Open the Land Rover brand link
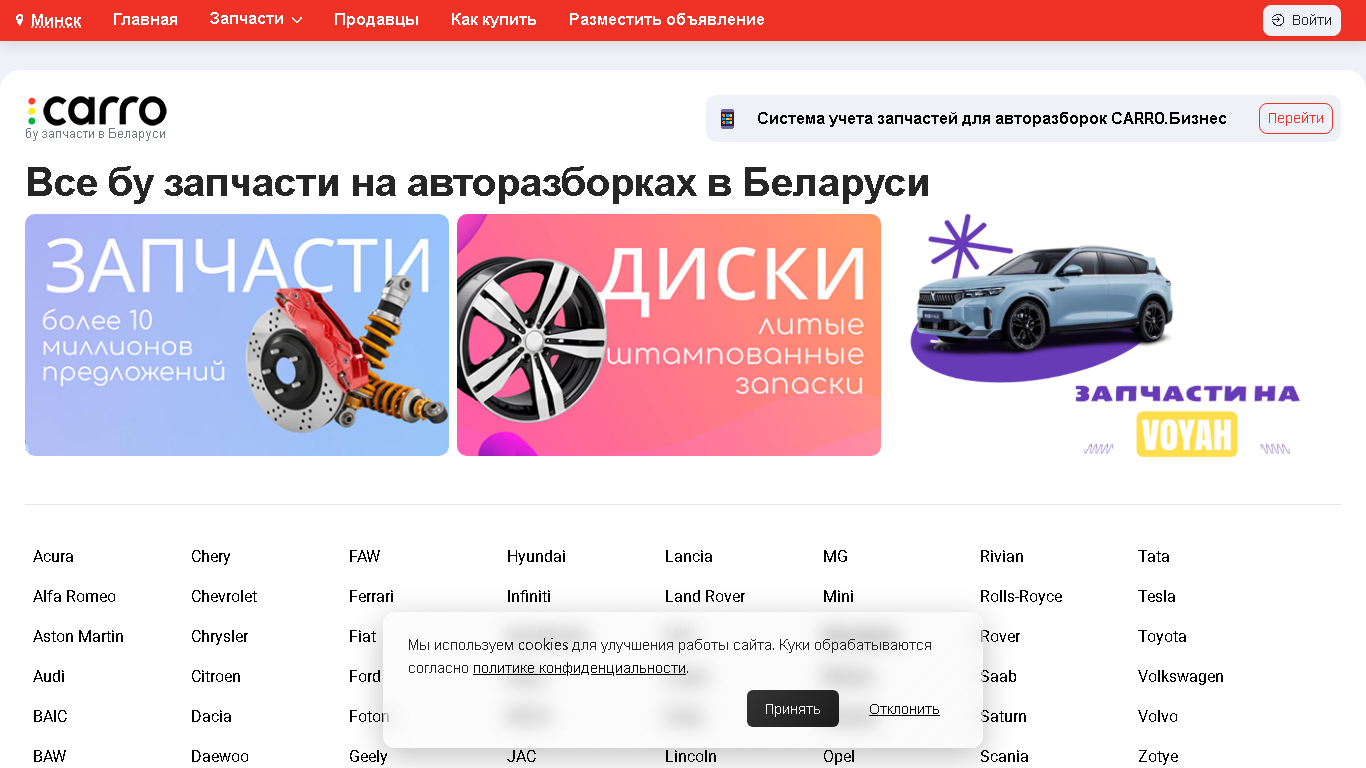Viewport: 1366px width, 768px height. tap(705, 596)
